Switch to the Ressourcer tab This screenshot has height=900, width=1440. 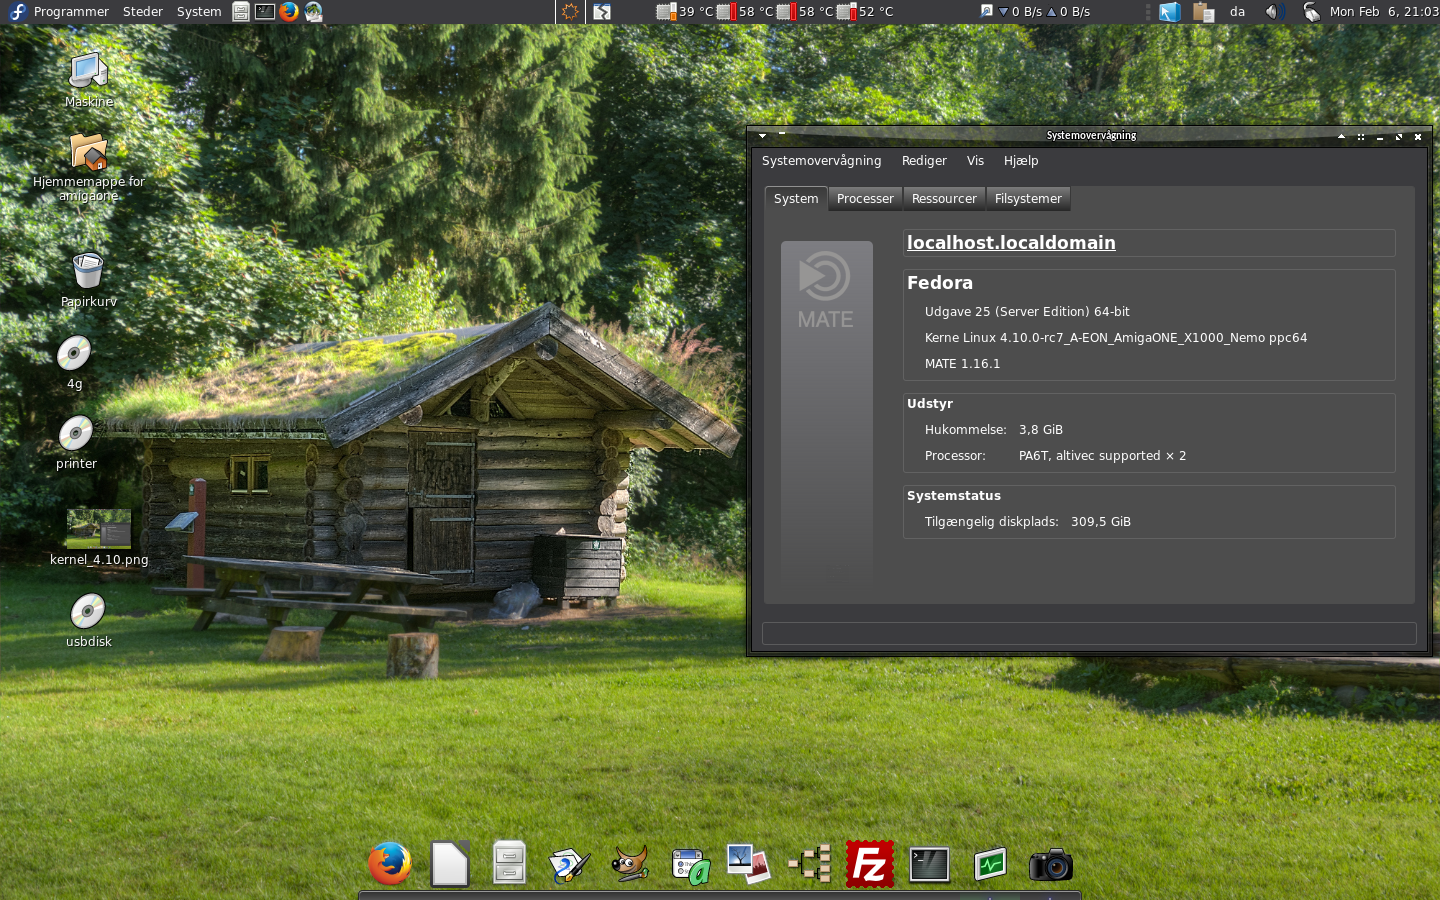click(x=944, y=199)
